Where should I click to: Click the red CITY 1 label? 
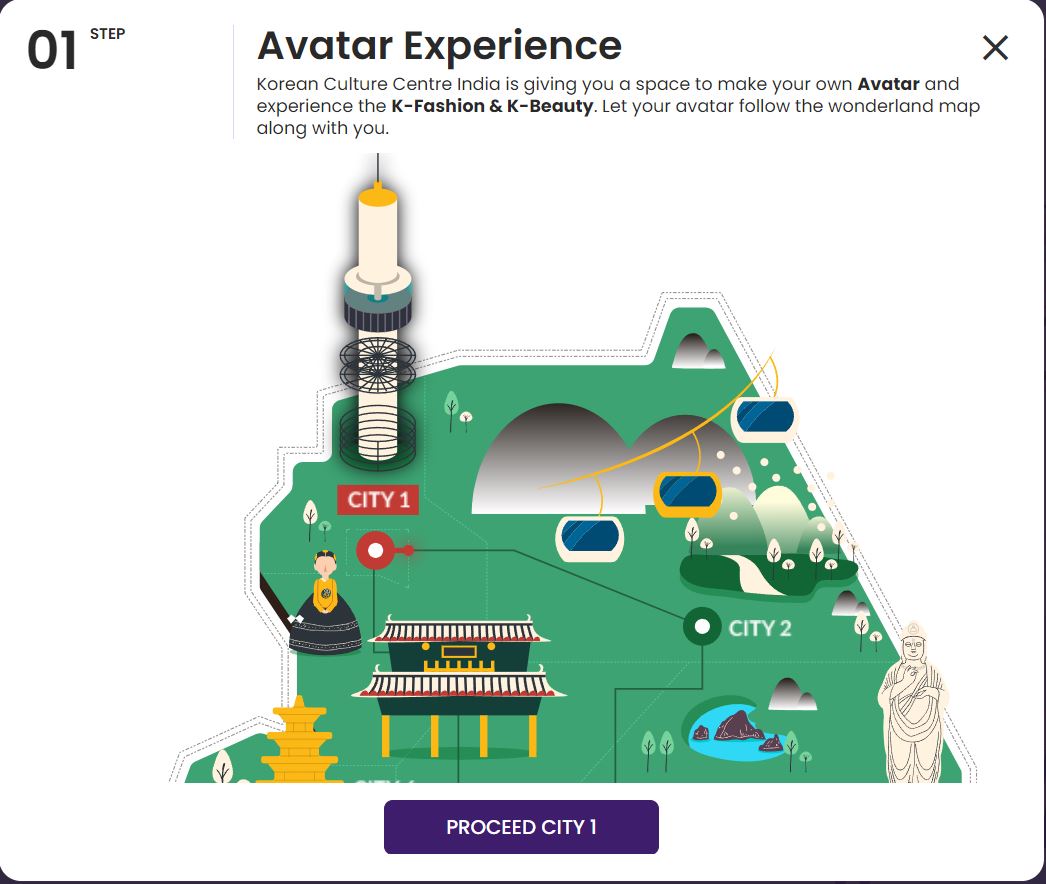coord(378,500)
